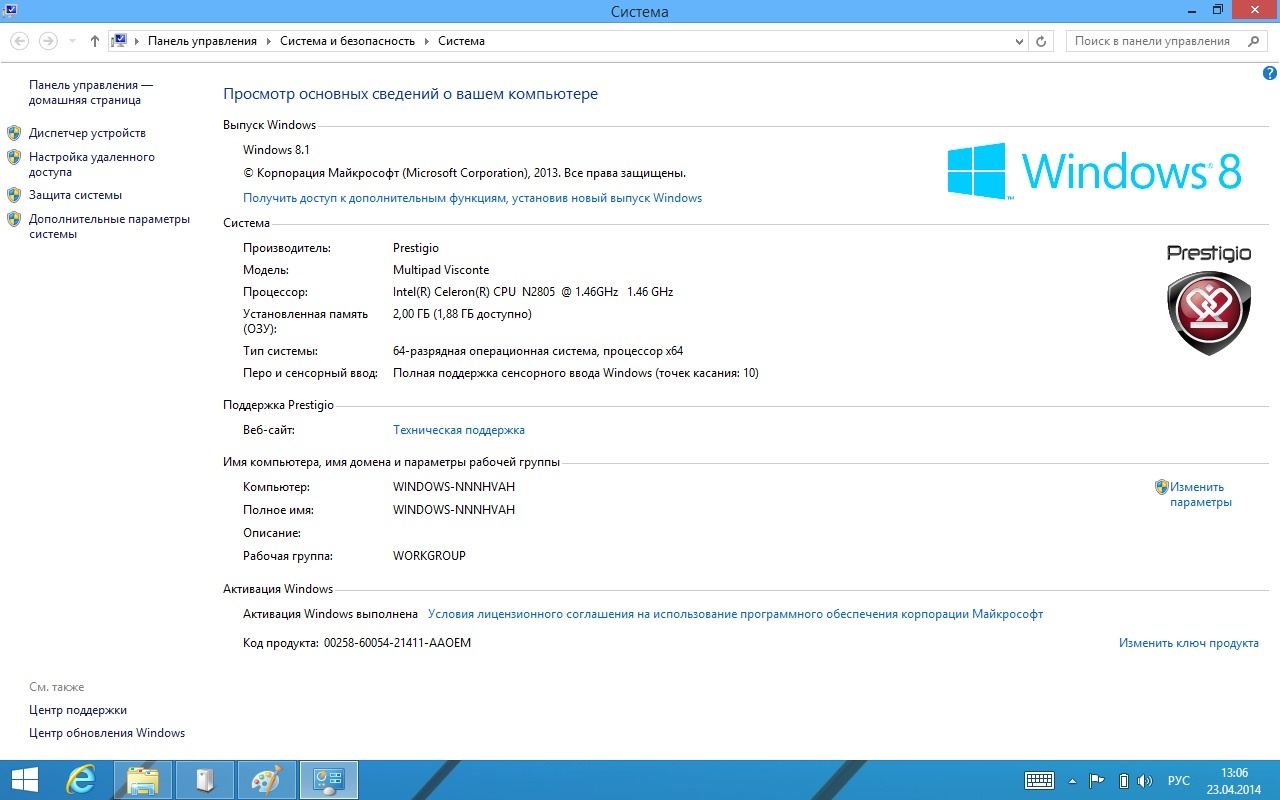This screenshot has height=800, width=1280.
Task: Click the Action Center flag tray icon
Action: [1097, 780]
